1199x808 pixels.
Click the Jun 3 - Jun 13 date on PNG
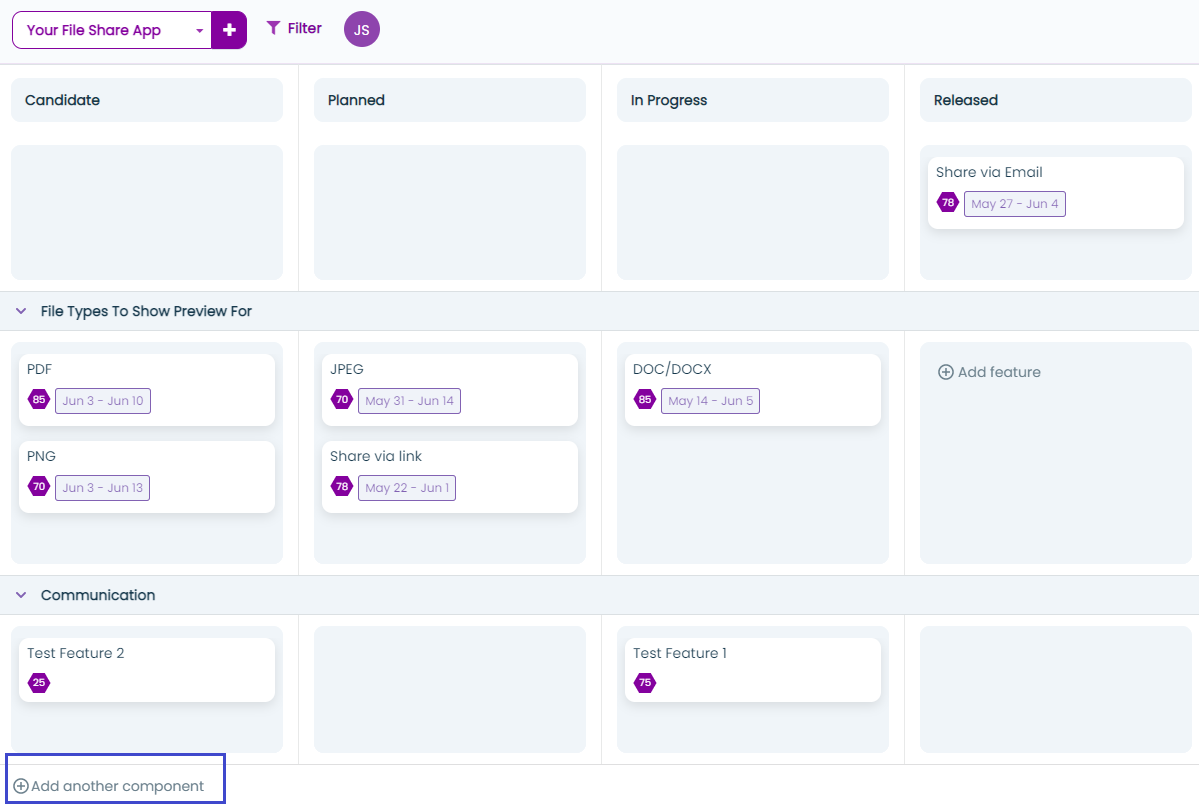click(x=103, y=488)
